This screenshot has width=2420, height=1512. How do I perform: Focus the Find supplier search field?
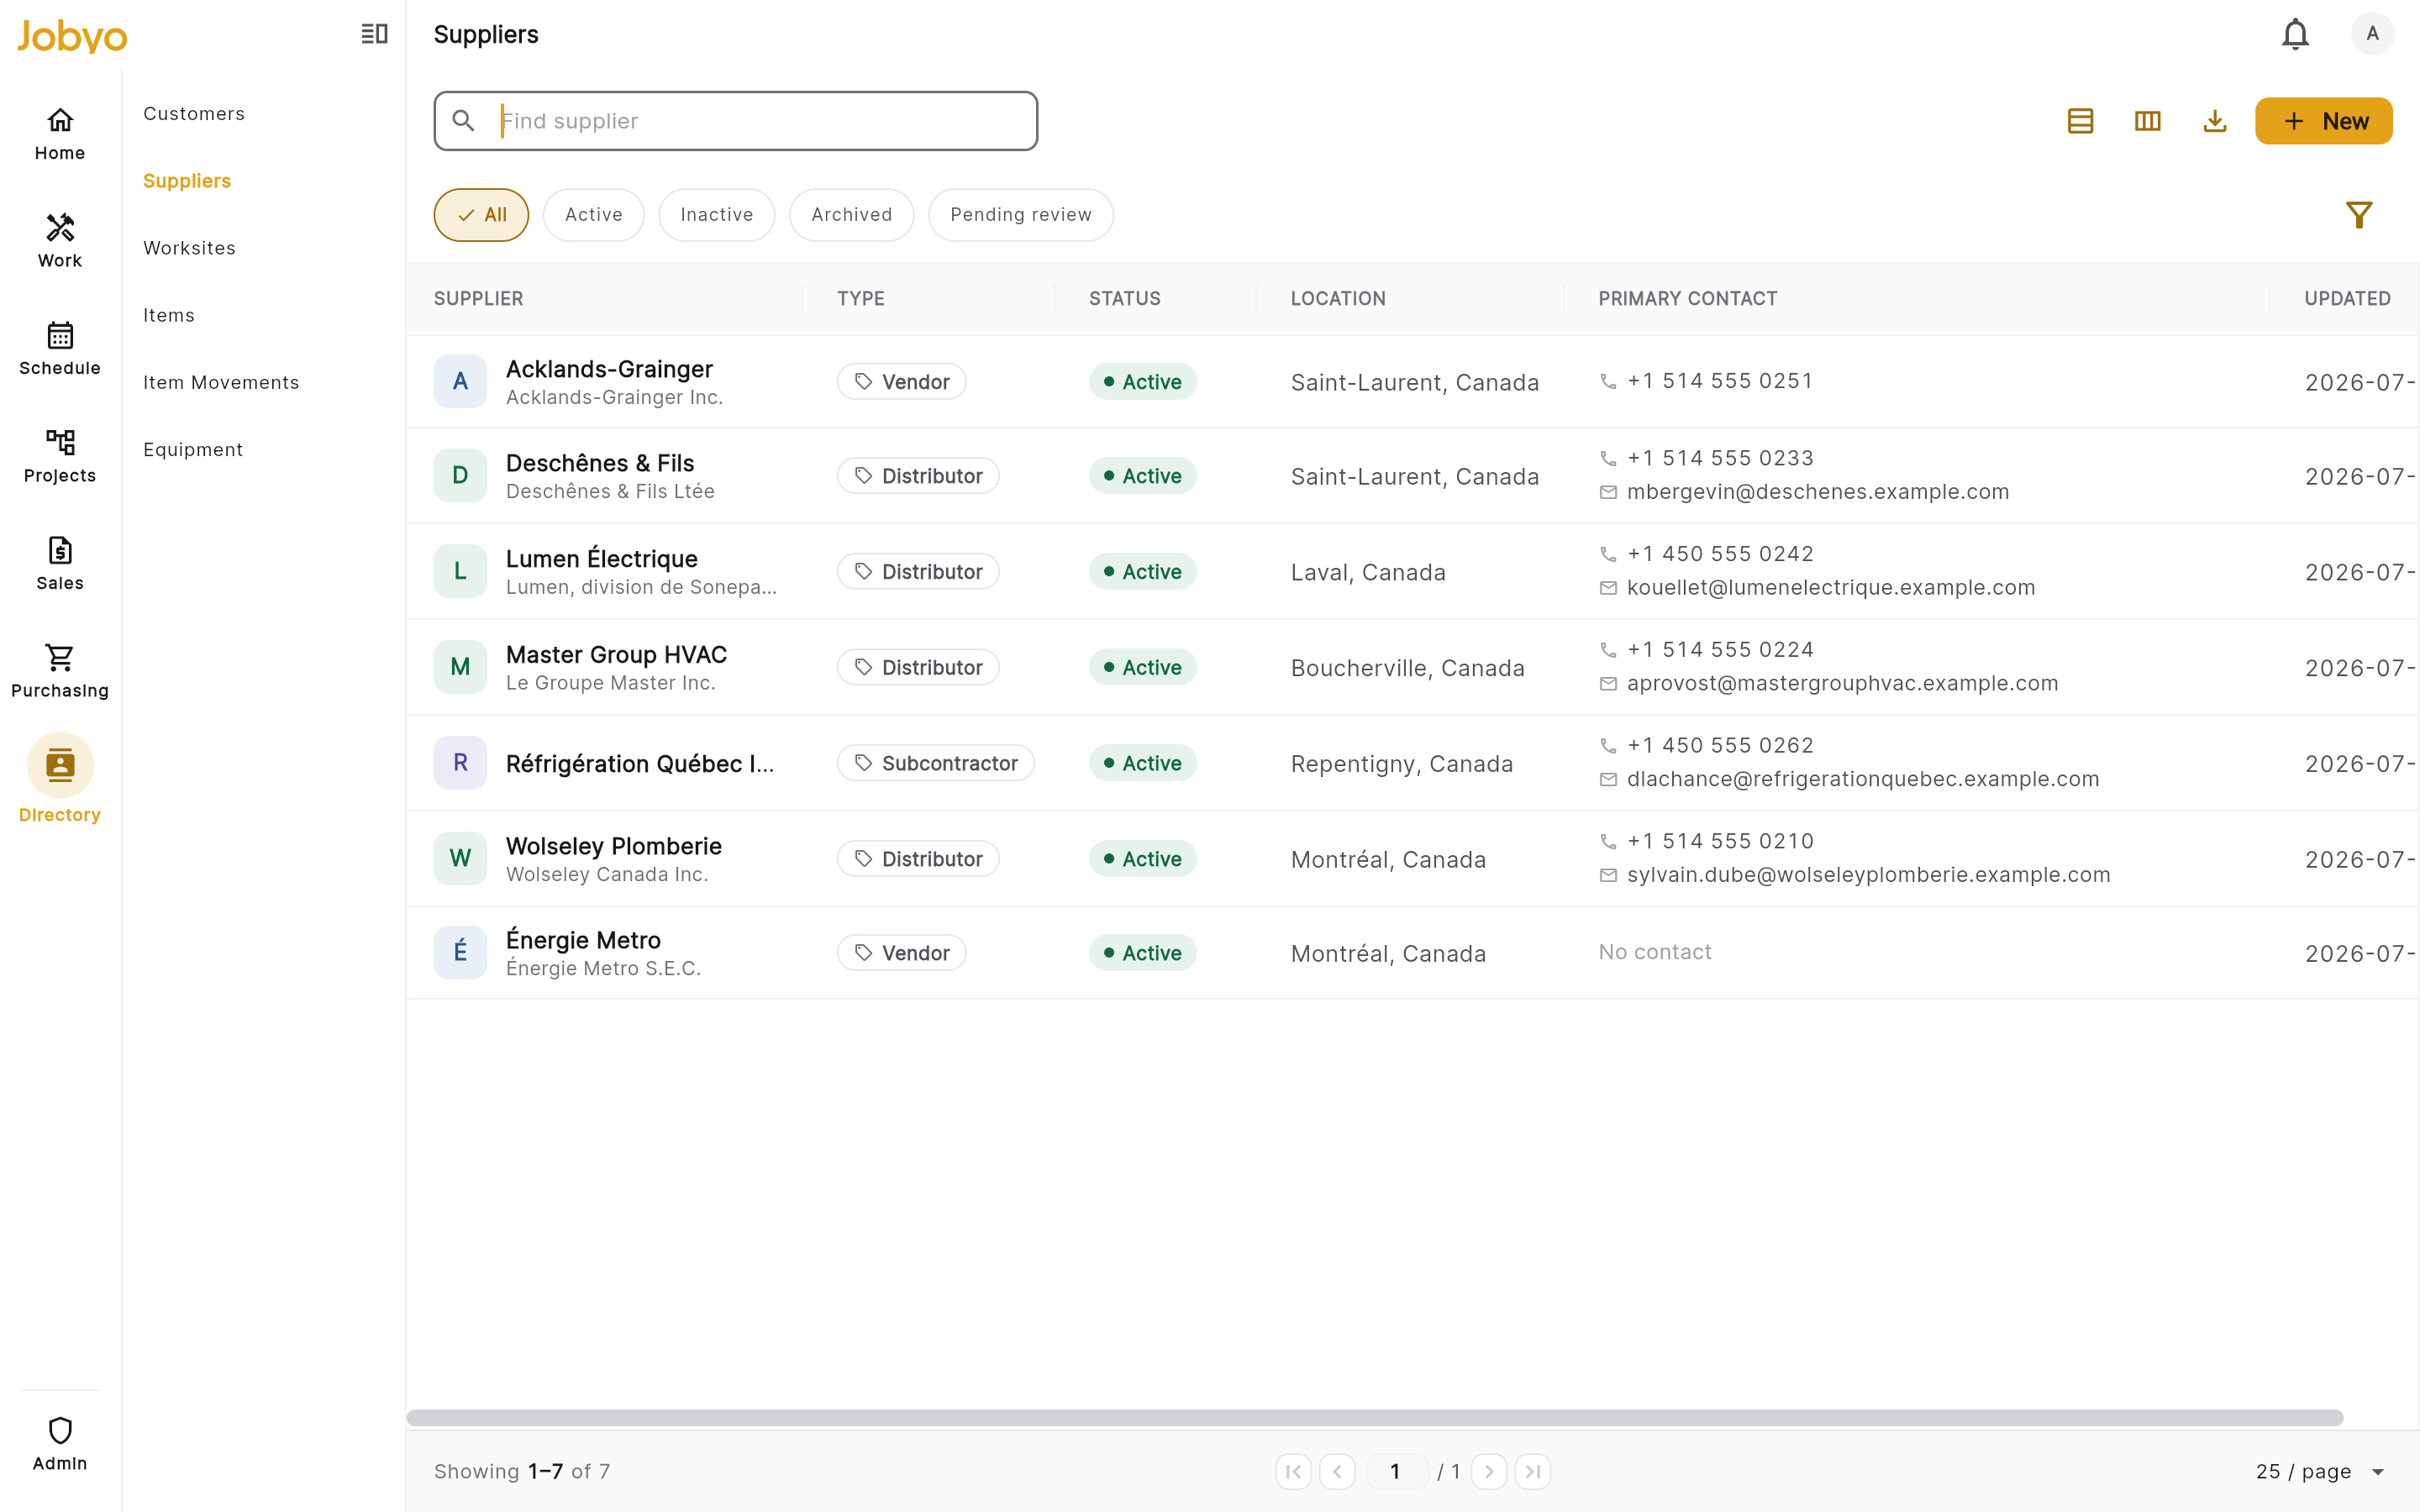[x=736, y=121]
